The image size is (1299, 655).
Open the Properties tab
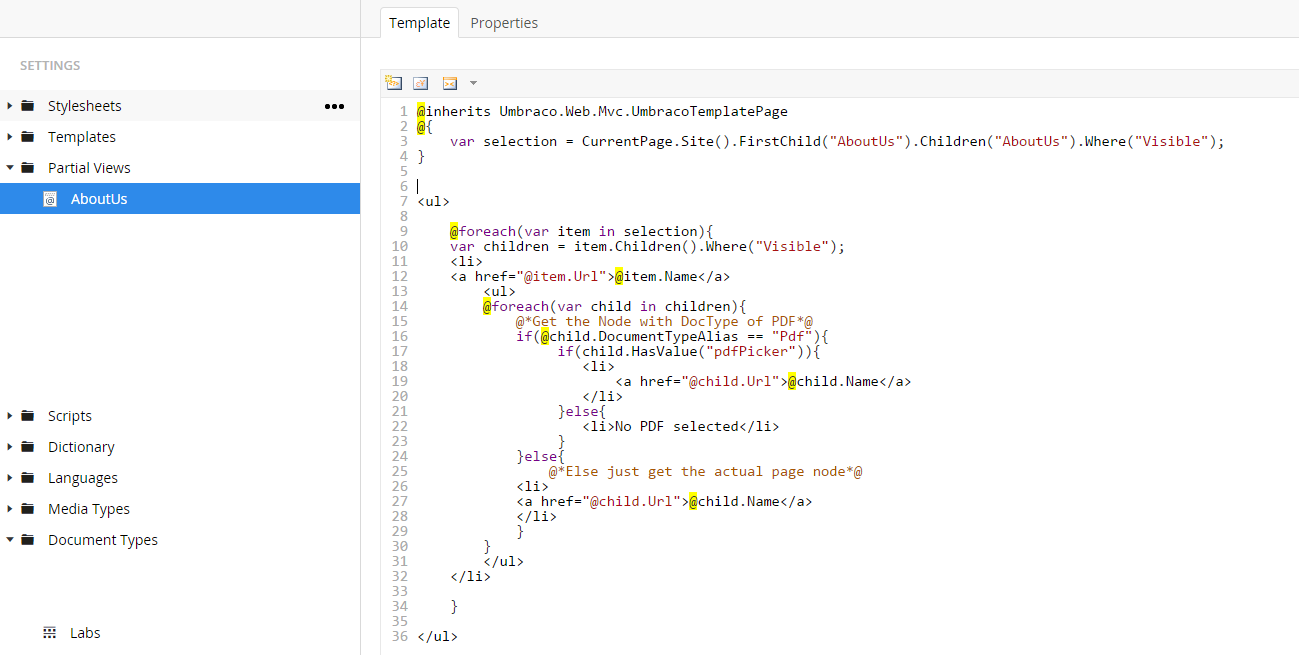point(504,23)
